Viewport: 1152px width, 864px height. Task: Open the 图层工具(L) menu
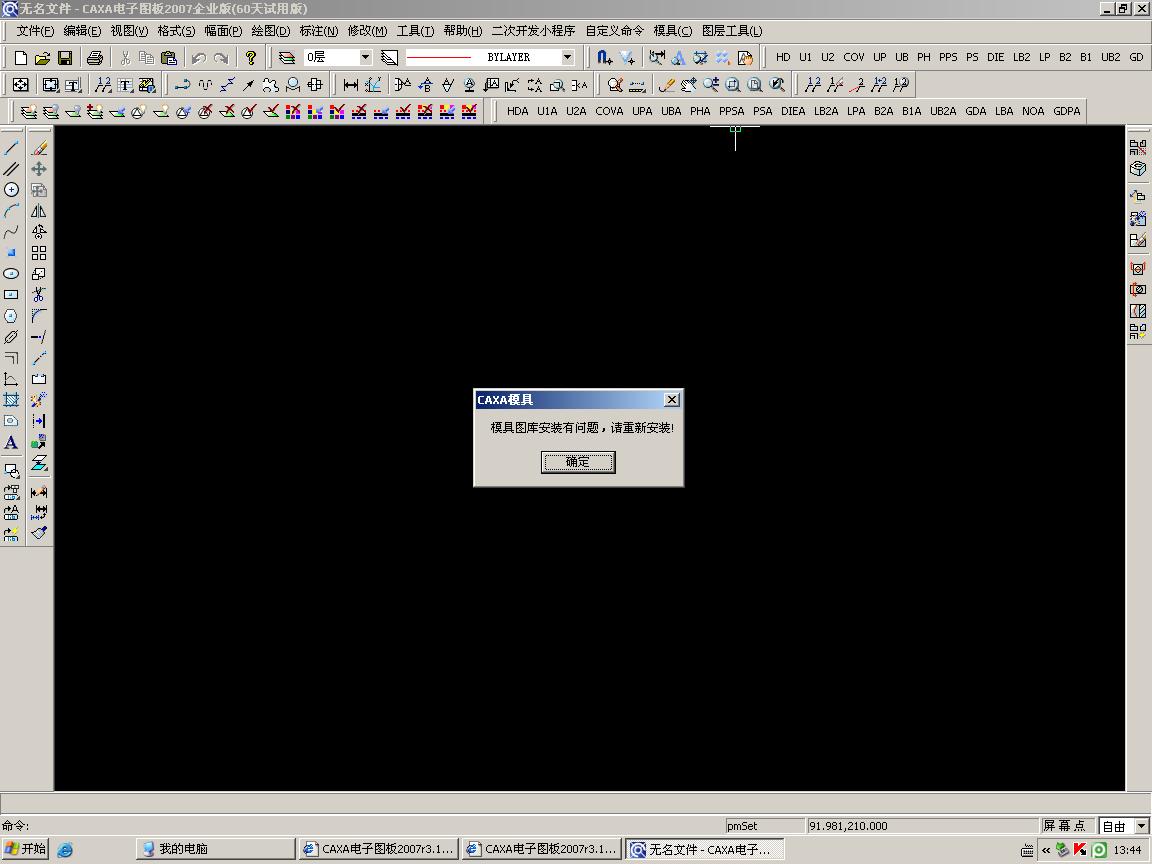732,31
